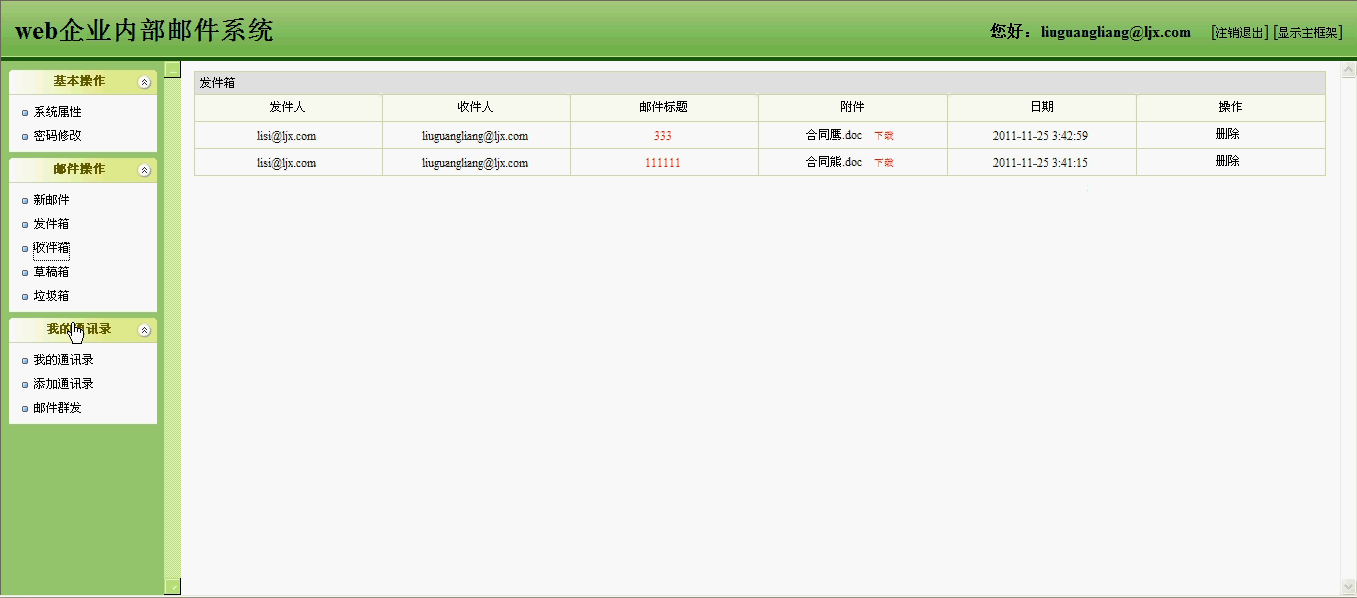The width and height of the screenshot is (1357, 598).
Task: Open the 草稿箱 folder
Action: tap(51, 272)
